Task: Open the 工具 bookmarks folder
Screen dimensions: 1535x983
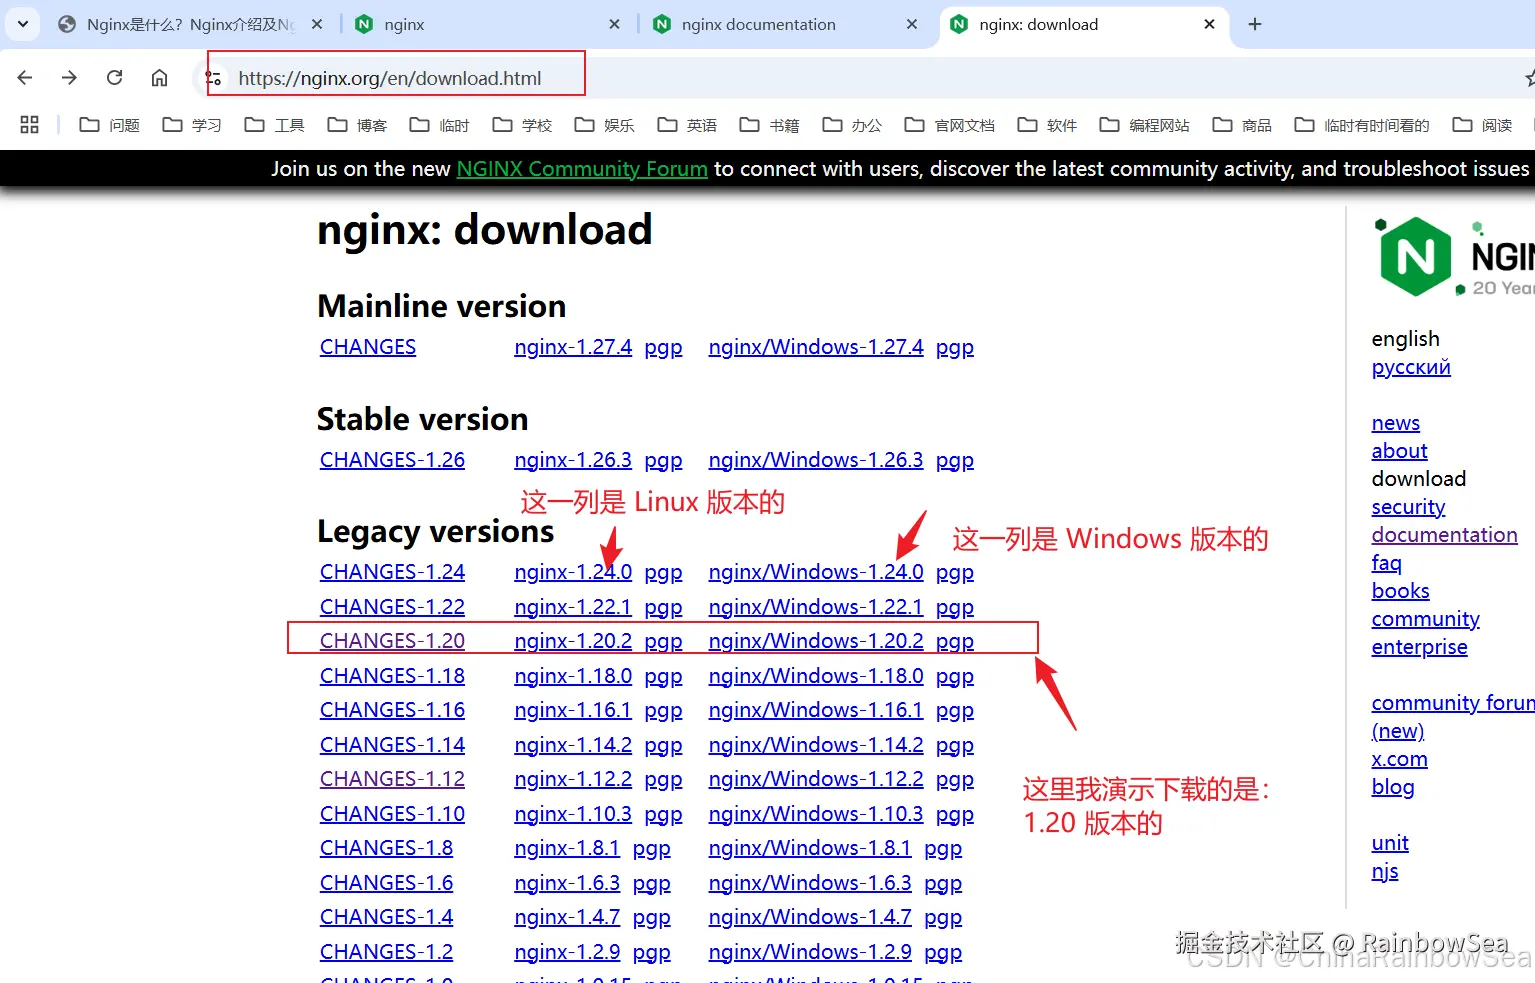Action: tap(275, 125)
